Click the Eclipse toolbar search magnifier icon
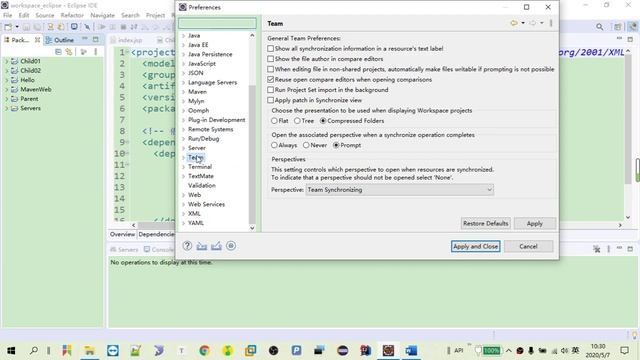 click(x=599, y=27)
